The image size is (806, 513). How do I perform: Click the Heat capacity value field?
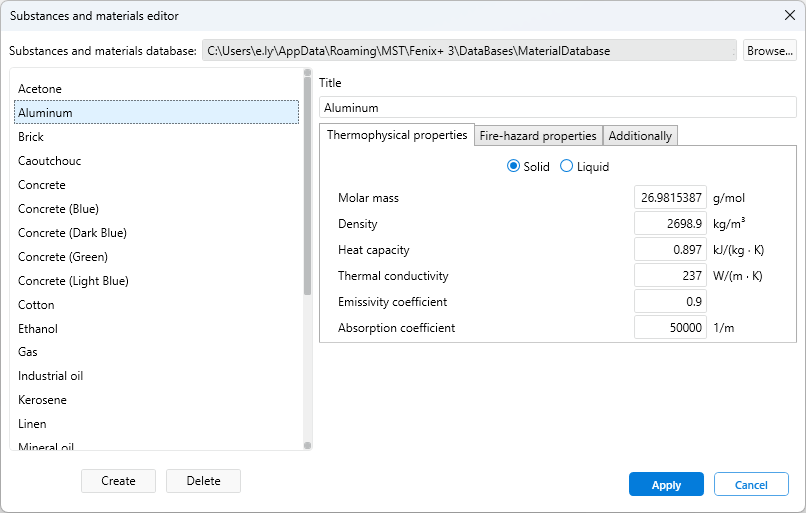pos(670,250)
